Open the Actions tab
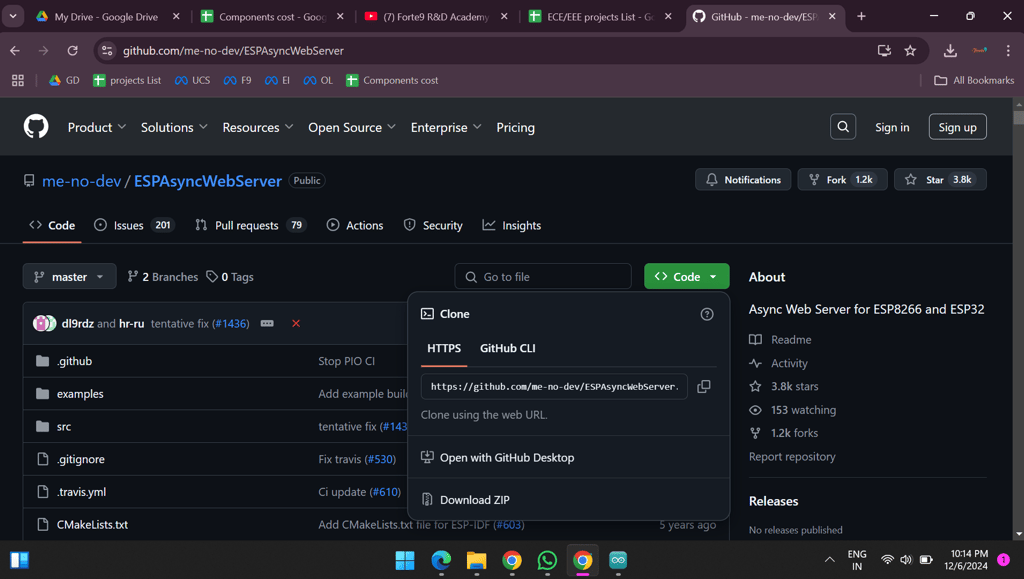This screenshot has width=1024, height=579. click(355, 225)
